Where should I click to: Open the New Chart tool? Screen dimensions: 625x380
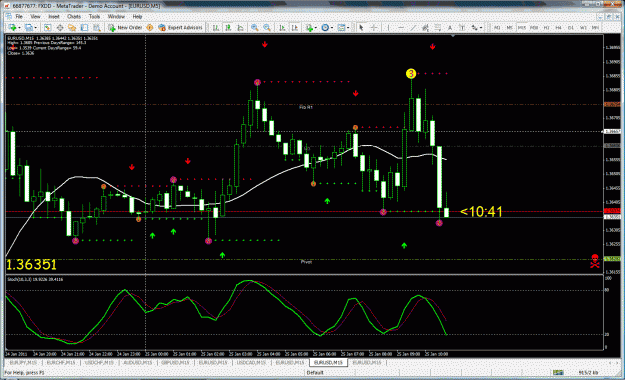point(12,28)
